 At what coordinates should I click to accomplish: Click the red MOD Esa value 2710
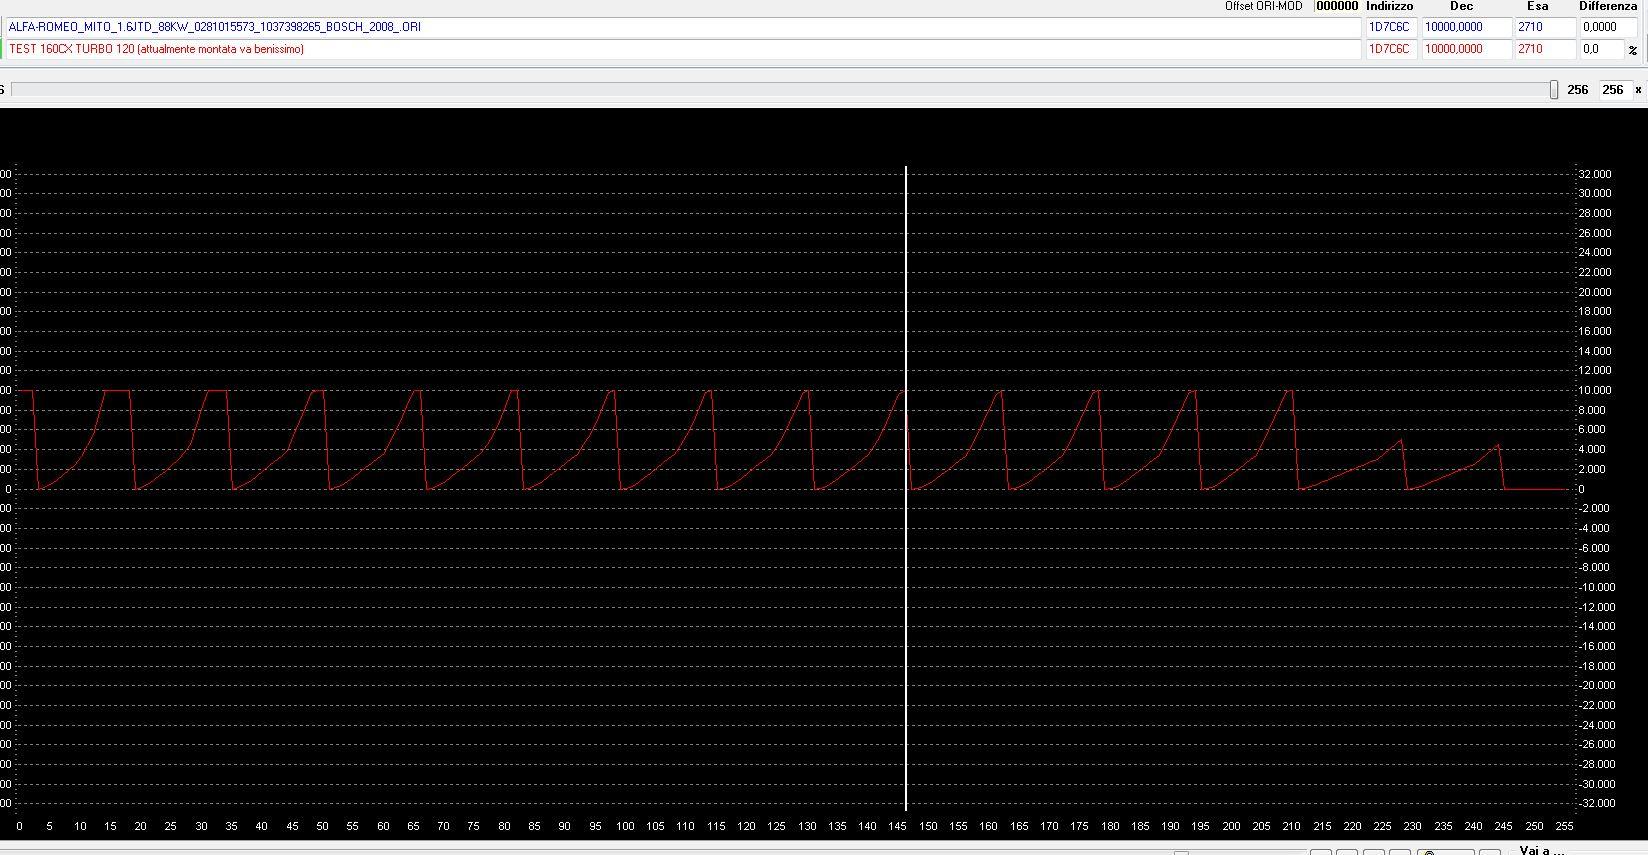point(1544,49)
